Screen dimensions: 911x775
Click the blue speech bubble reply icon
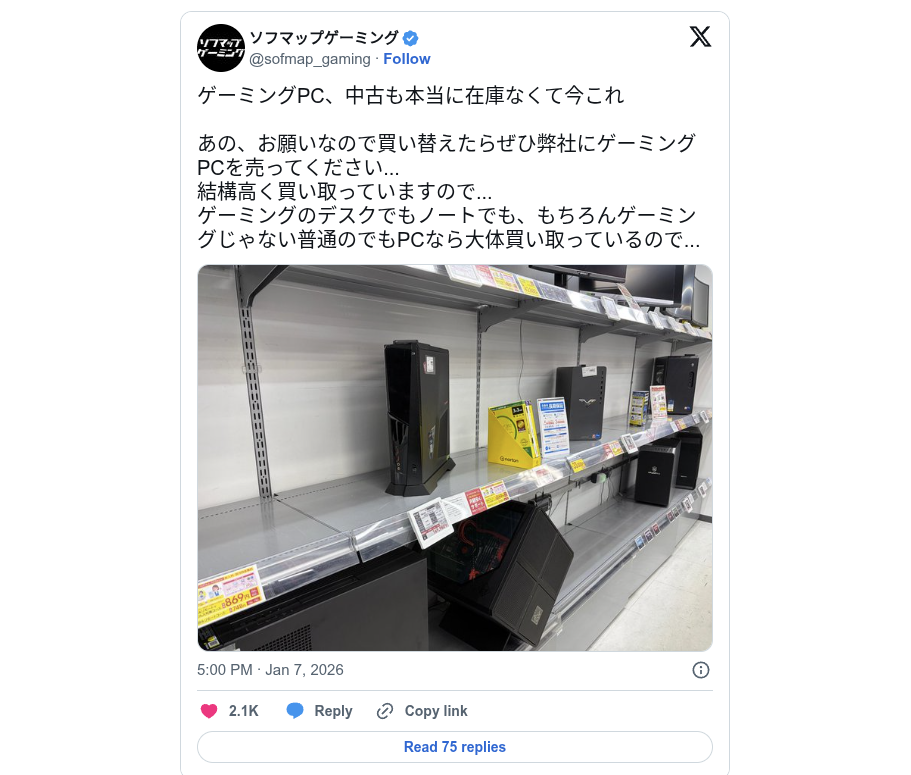295,711
